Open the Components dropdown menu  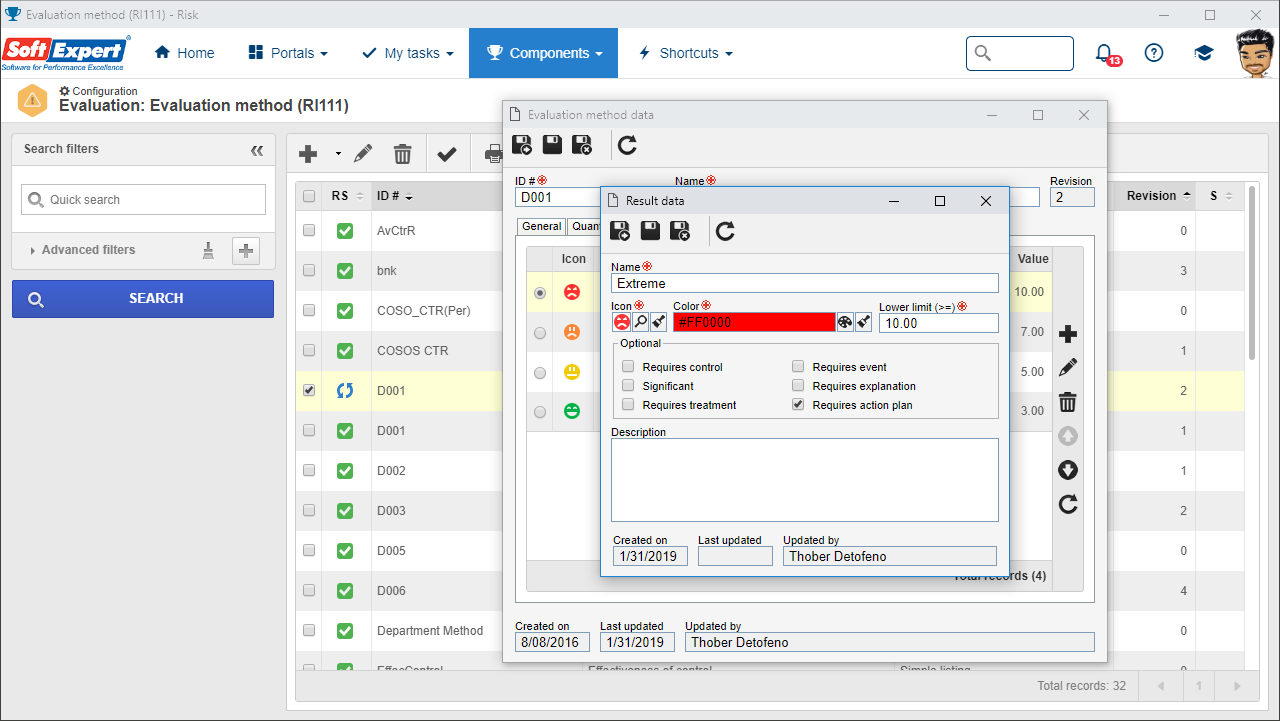(x=543, y=53)
